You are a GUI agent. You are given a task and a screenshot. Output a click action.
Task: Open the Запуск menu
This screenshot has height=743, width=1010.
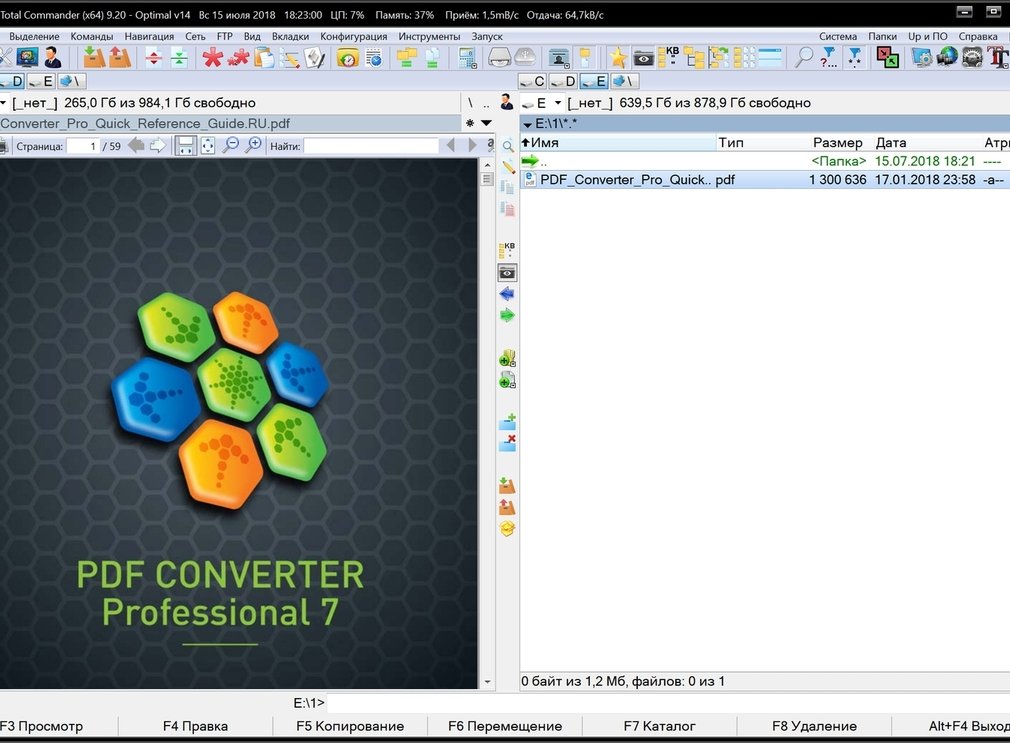click(487, 36)
